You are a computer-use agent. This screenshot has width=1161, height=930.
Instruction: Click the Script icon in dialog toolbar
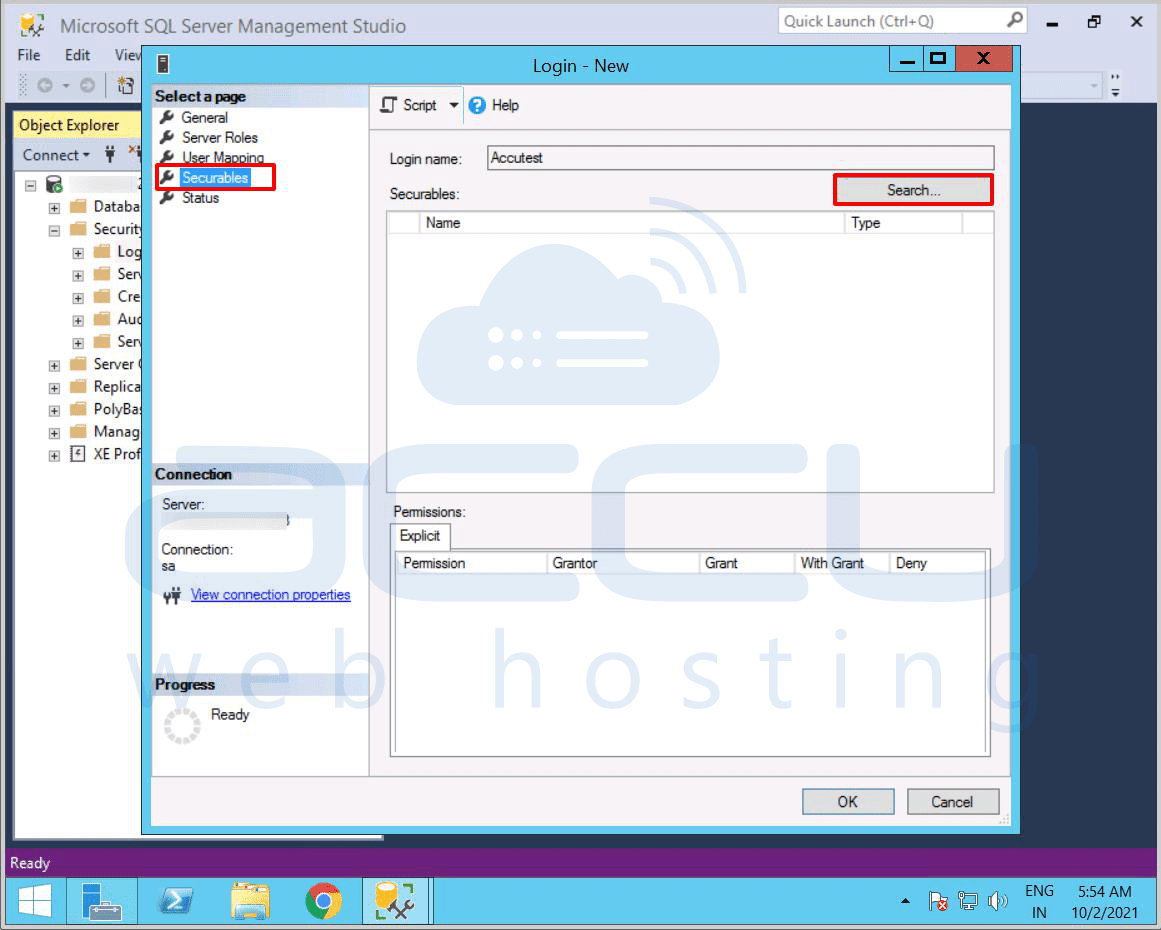coord(389,105)
